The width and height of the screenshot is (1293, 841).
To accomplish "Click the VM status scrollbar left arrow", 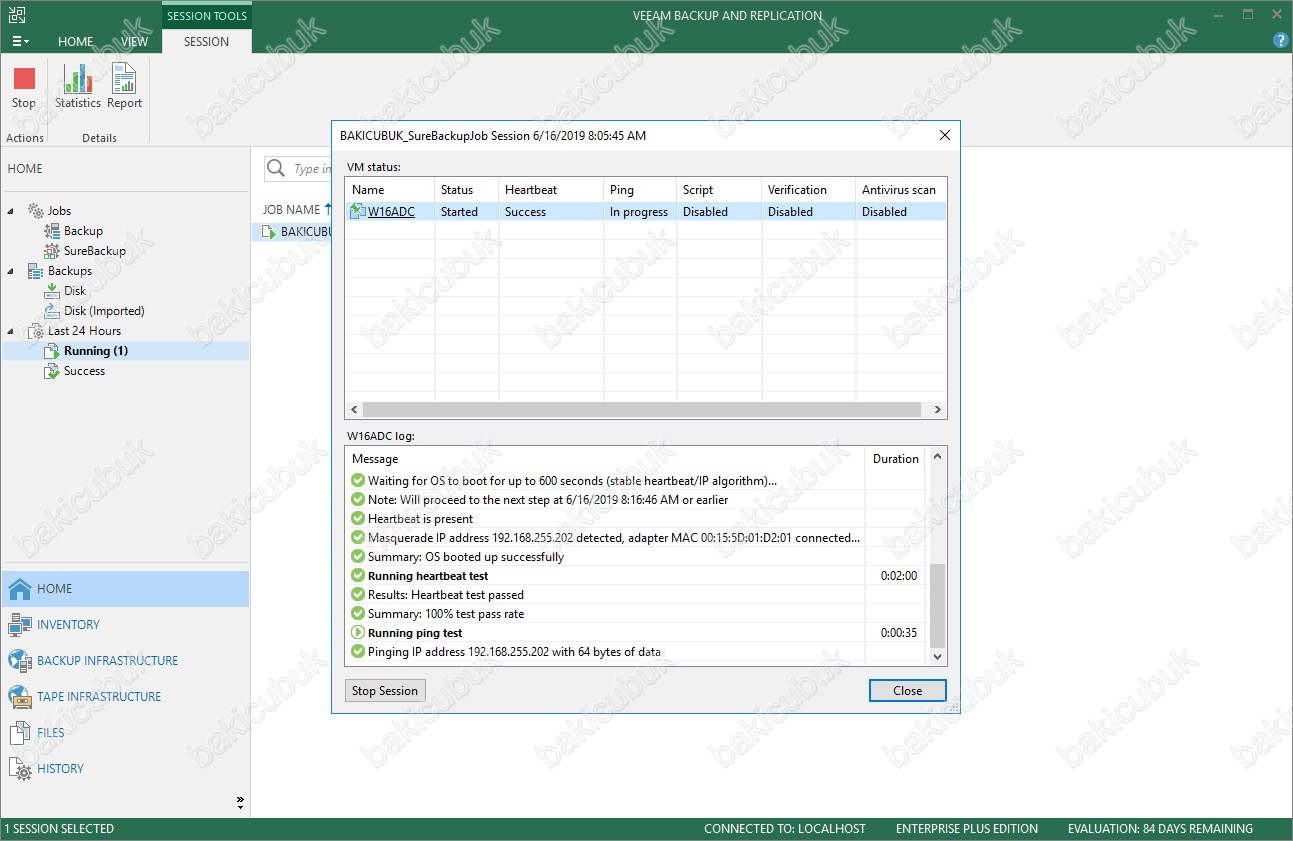I will tap(353, 410).
